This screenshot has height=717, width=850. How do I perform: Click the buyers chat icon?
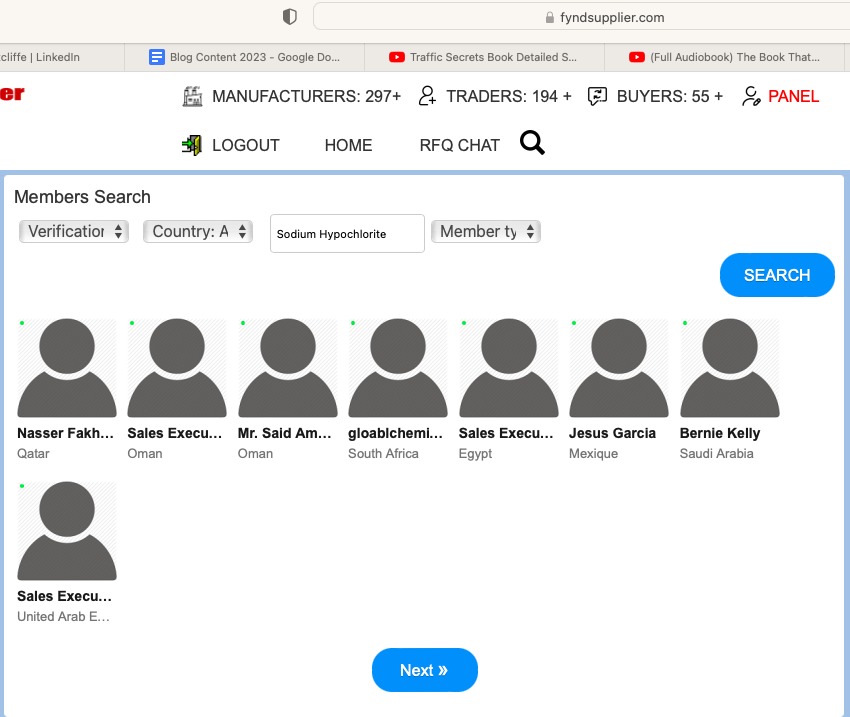[597, 96]
